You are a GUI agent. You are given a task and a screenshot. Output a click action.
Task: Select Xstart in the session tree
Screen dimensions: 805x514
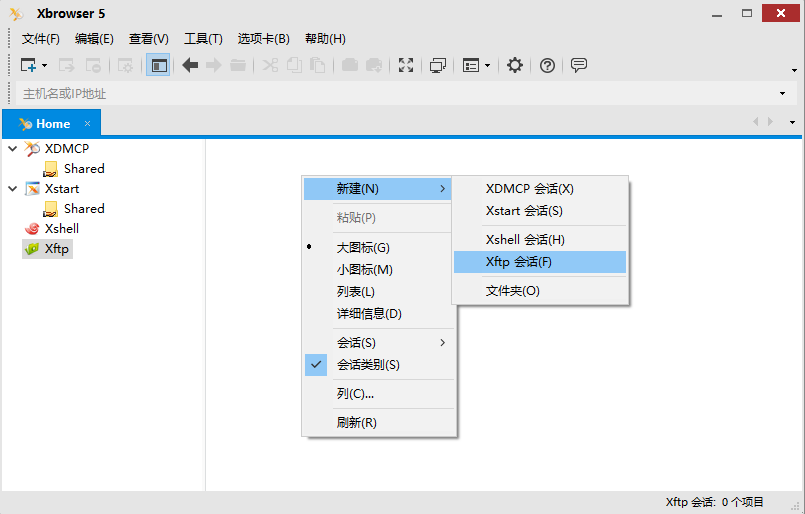coord(62,188)
